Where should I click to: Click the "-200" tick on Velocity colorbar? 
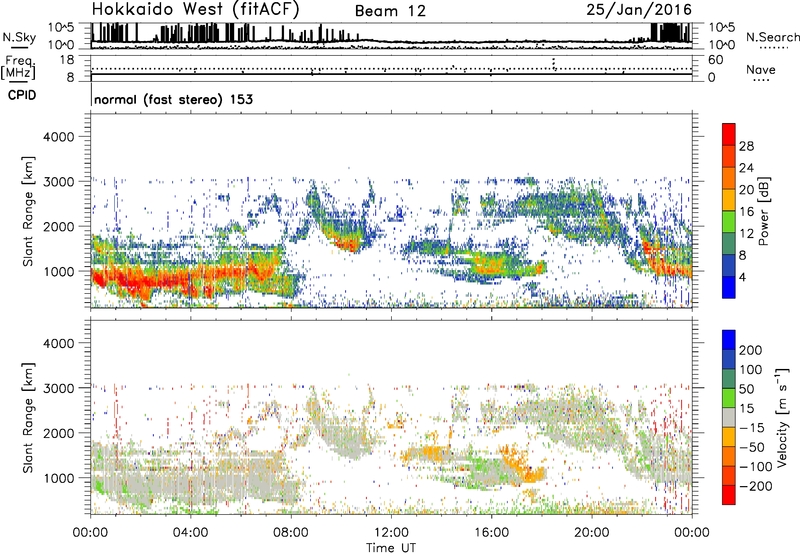(756, 486)
